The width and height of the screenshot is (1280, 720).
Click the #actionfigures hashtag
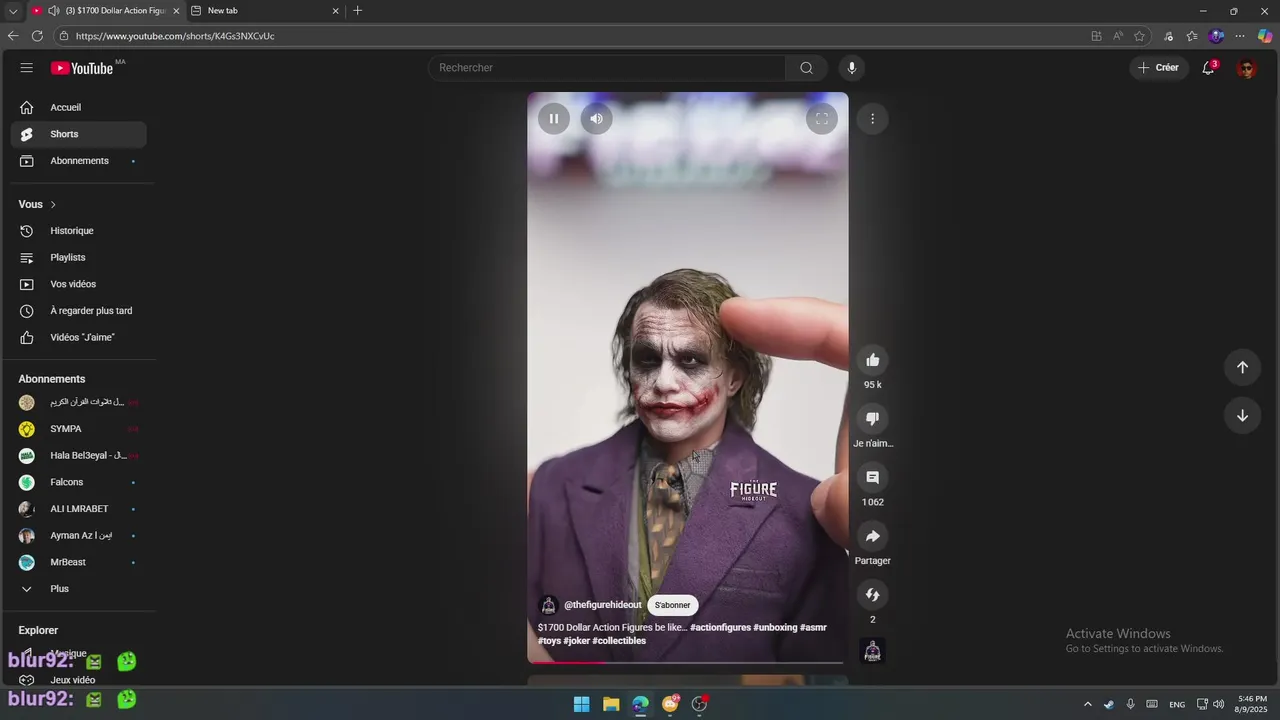pyautogui.click(x=720, y=628)
